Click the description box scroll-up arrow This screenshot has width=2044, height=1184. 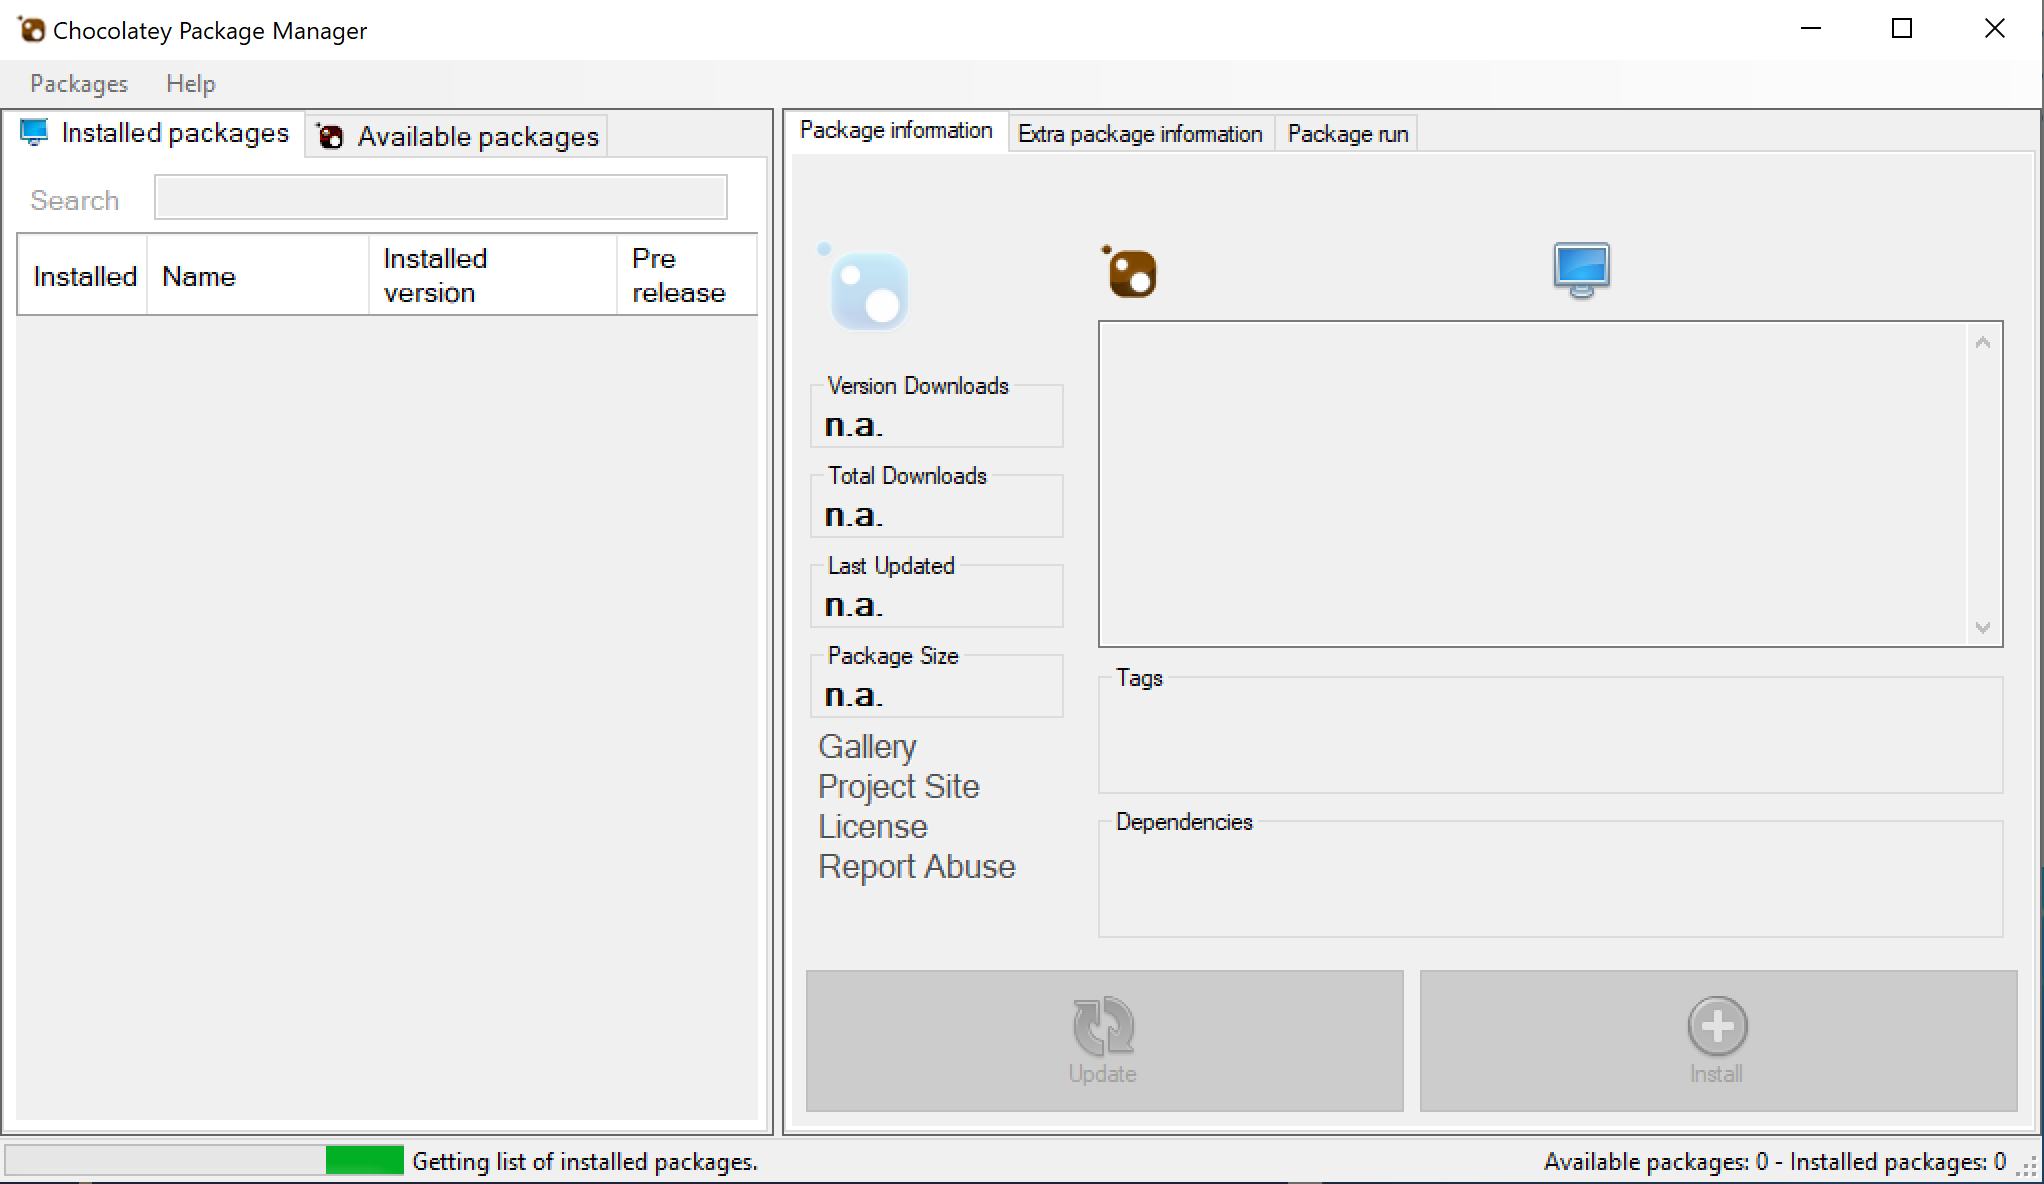[x=1983, y=343]
